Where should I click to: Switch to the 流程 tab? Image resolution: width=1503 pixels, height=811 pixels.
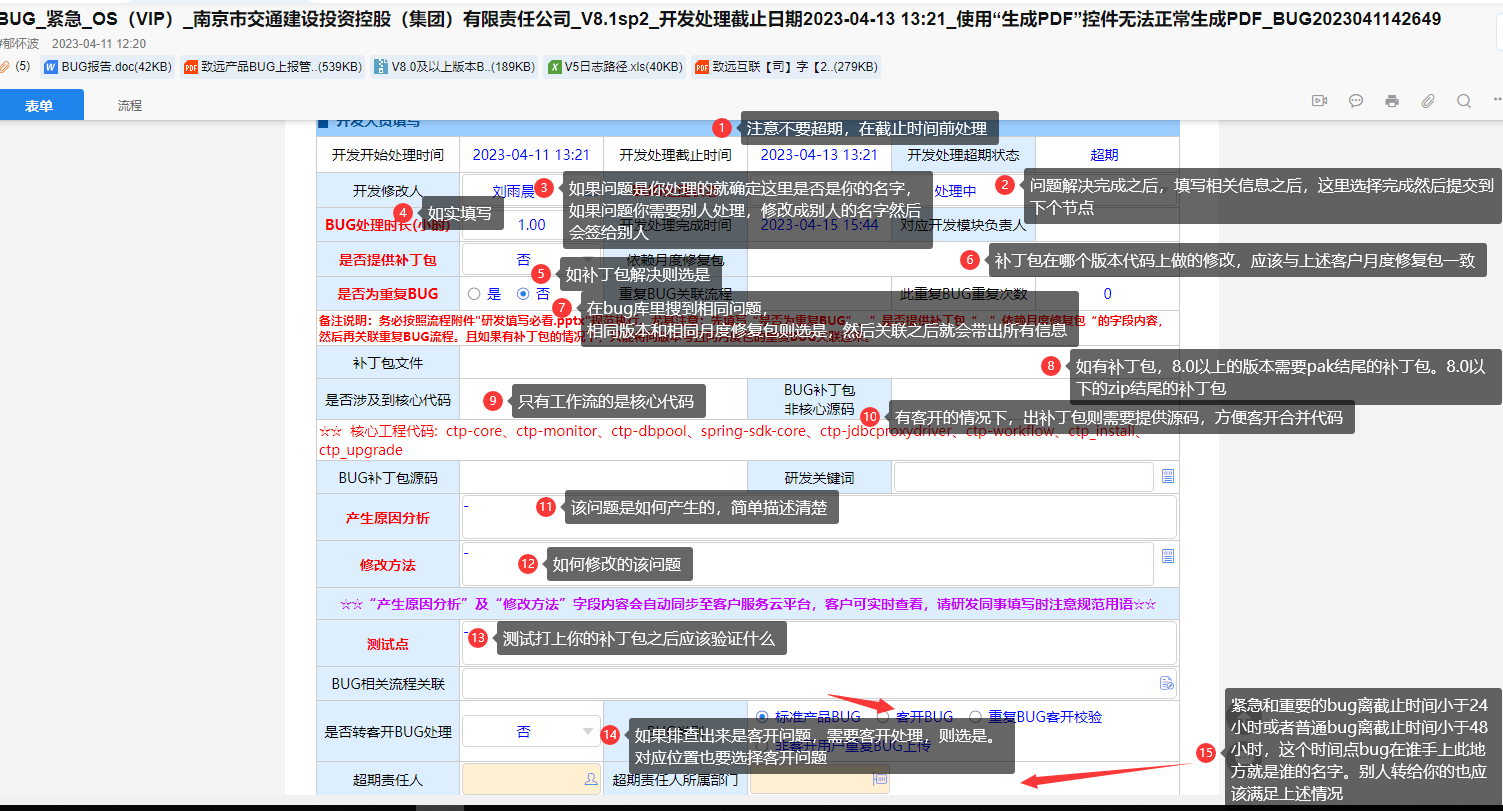pyautogui.click(x=130, y=105)
